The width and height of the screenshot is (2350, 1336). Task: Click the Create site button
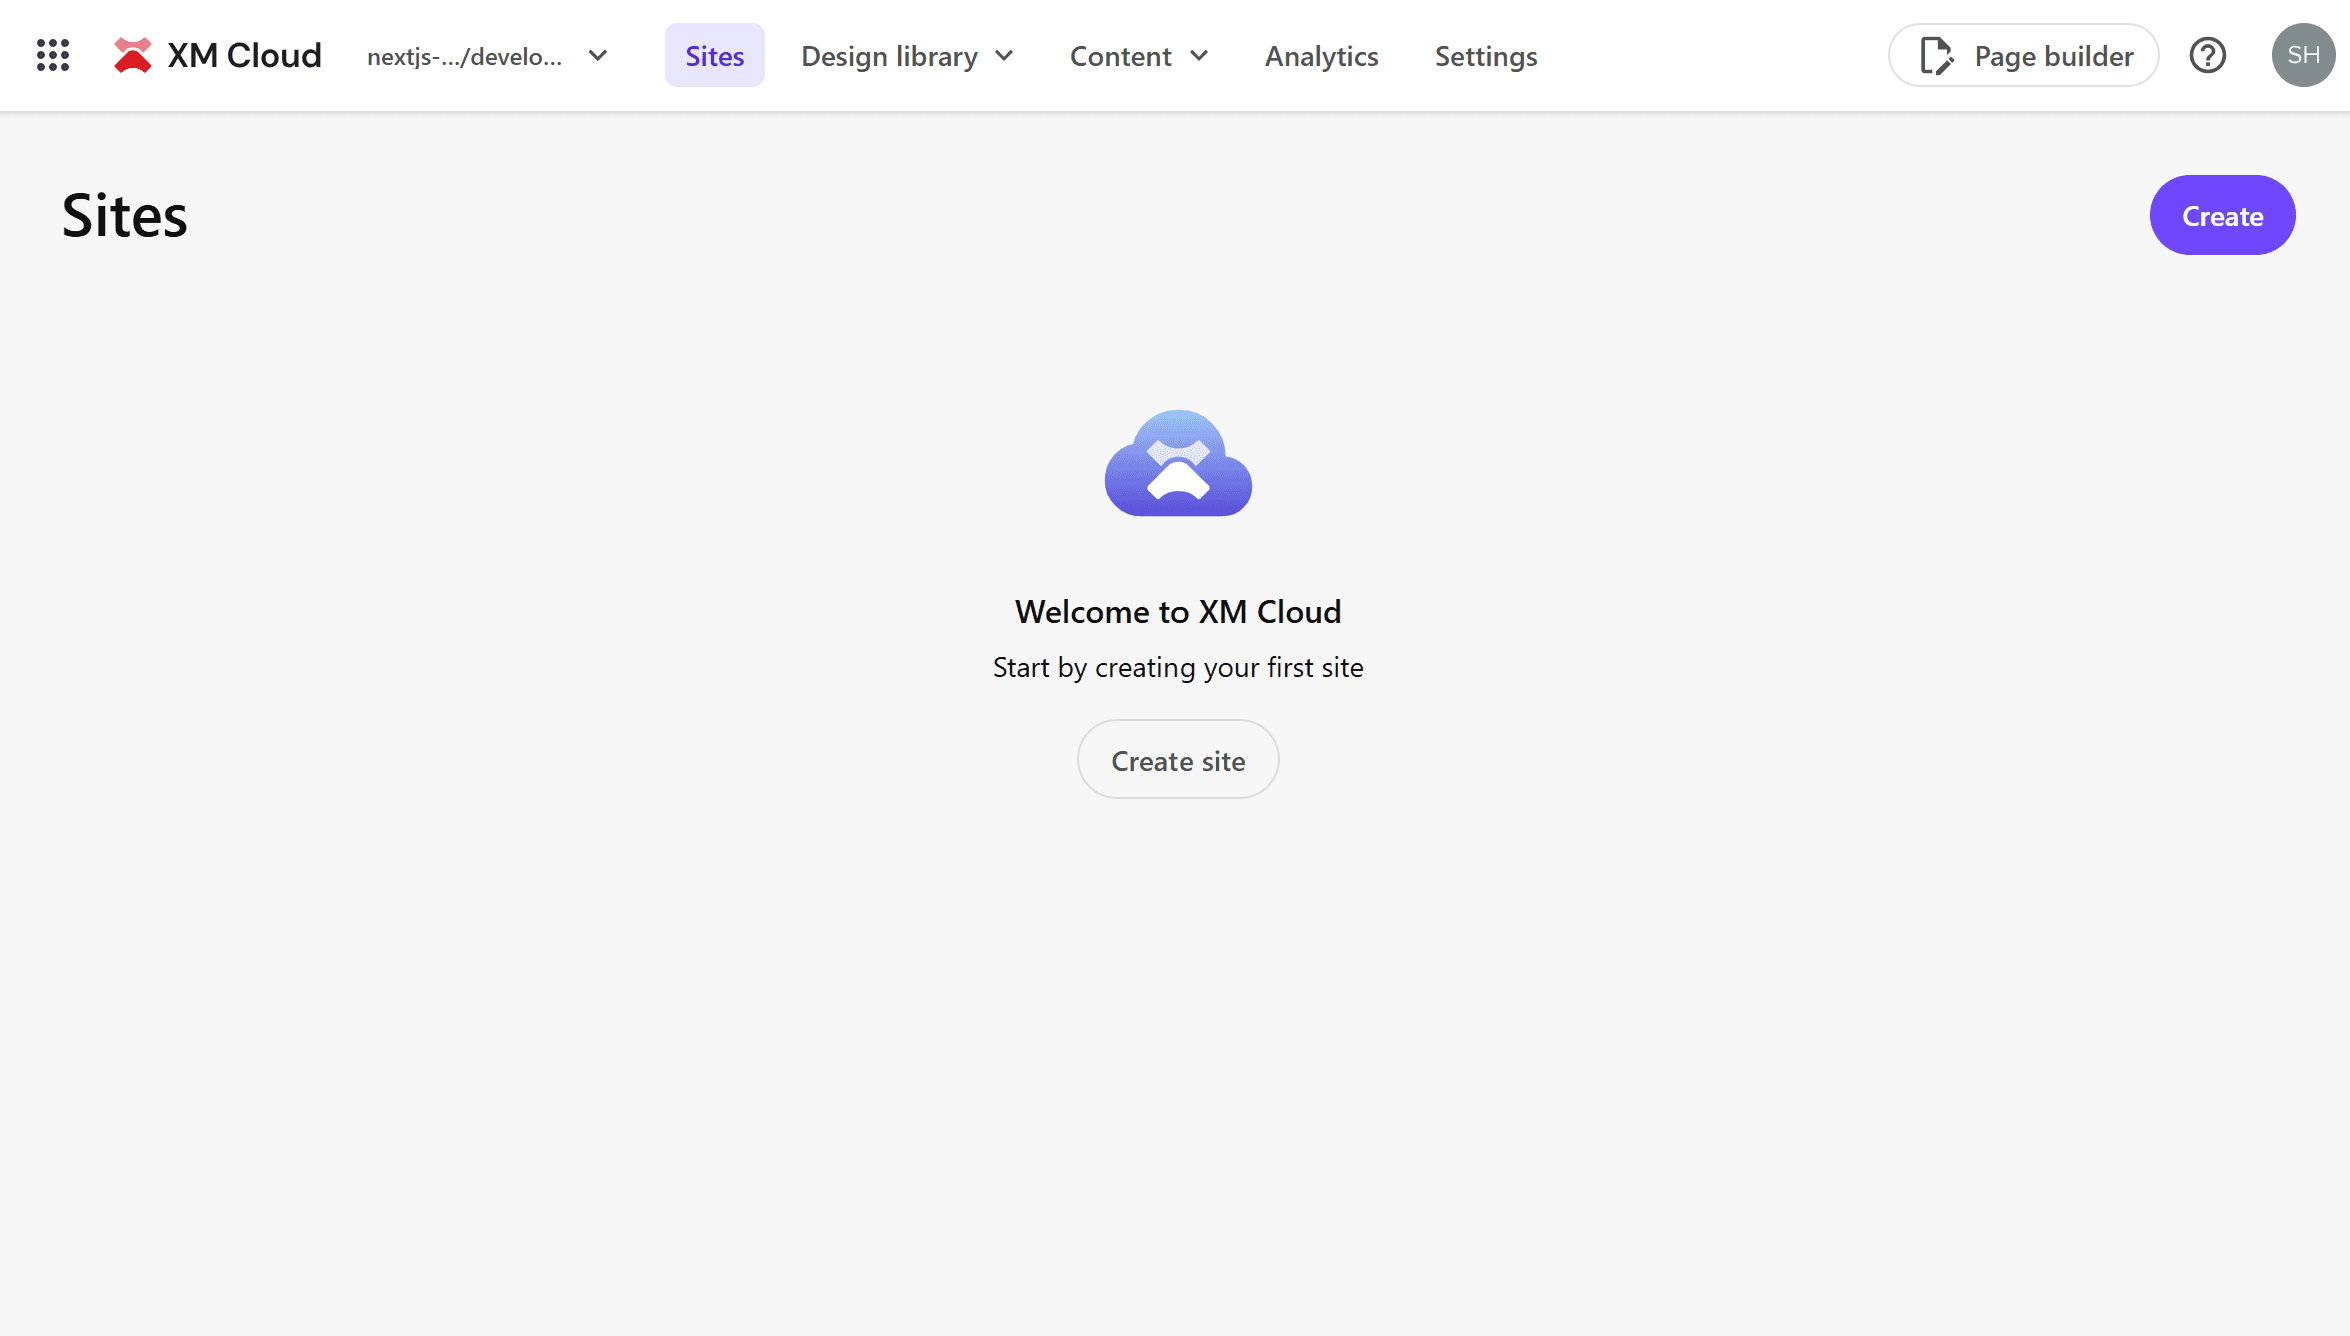[1178, 760]
